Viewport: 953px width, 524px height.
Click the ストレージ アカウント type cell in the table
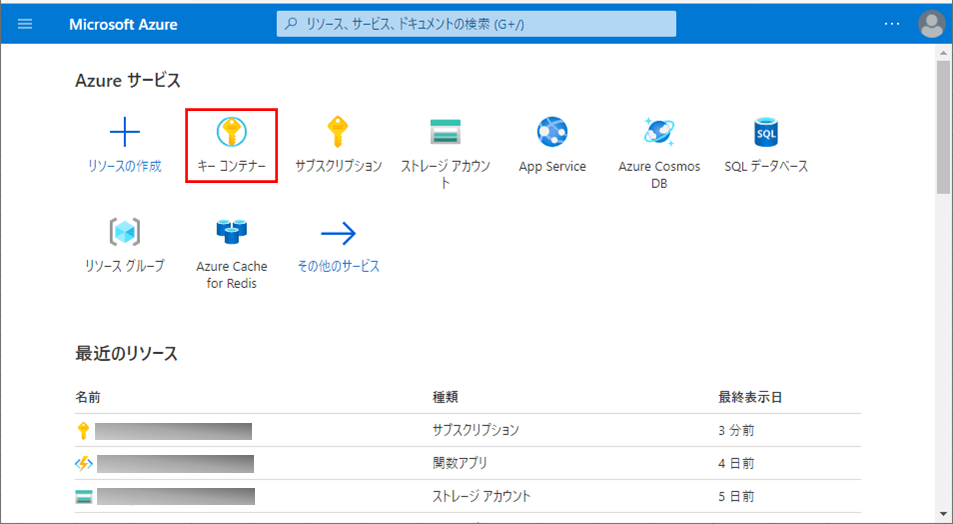tap(481, 496)
